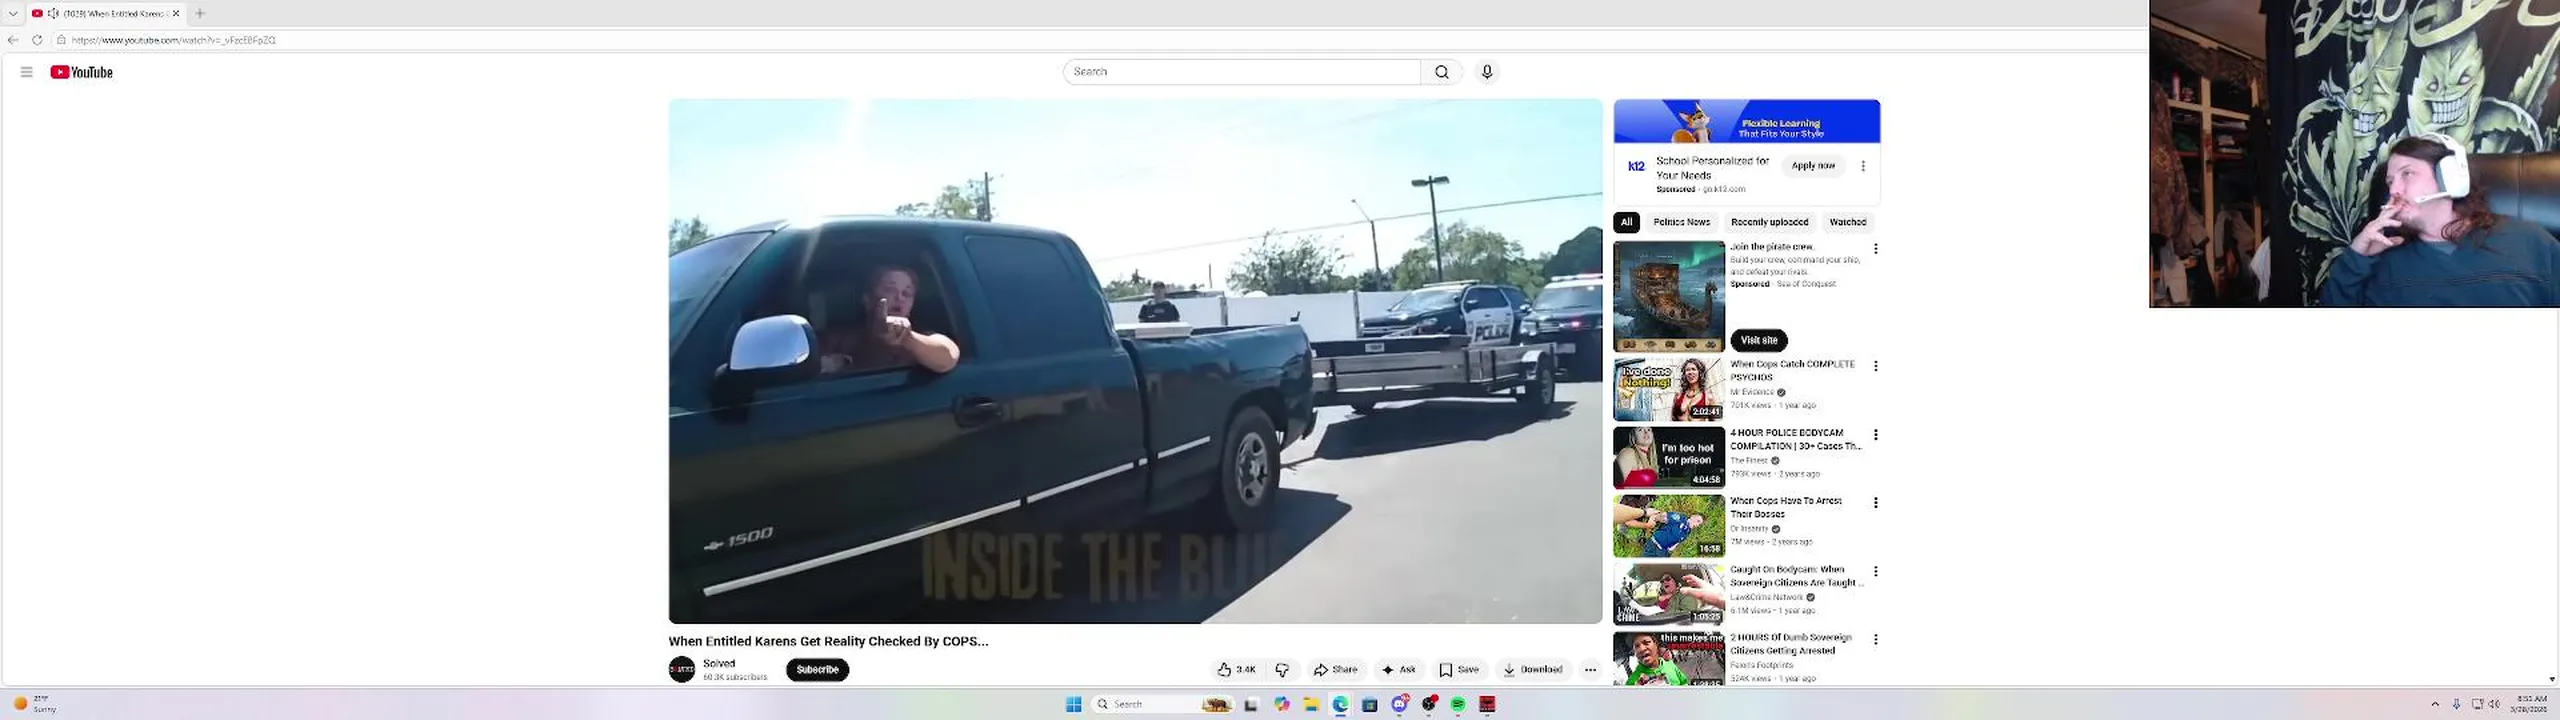Open the tab list dropdown chevron

pos(13,13)
